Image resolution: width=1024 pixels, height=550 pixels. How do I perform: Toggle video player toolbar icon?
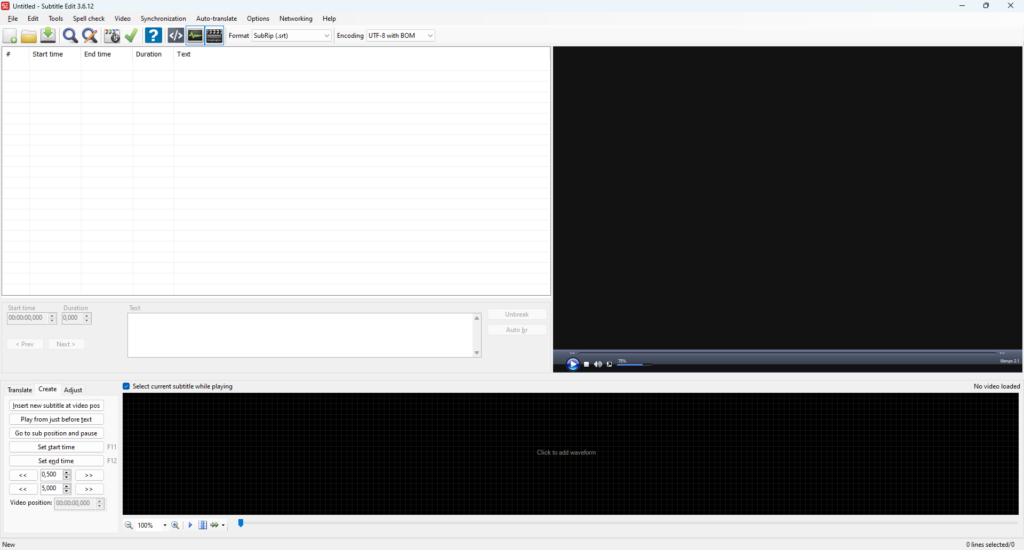[x=214, y=36]
